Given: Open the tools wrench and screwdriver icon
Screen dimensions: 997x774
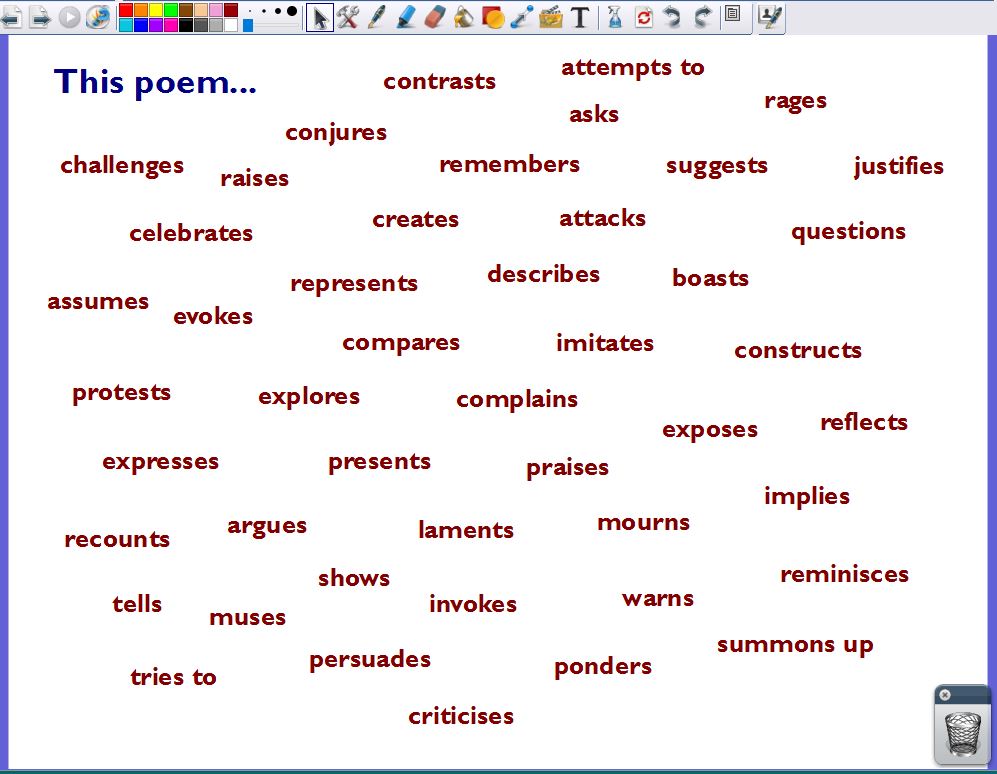Looking at the screenshot, I should point(347,17).
